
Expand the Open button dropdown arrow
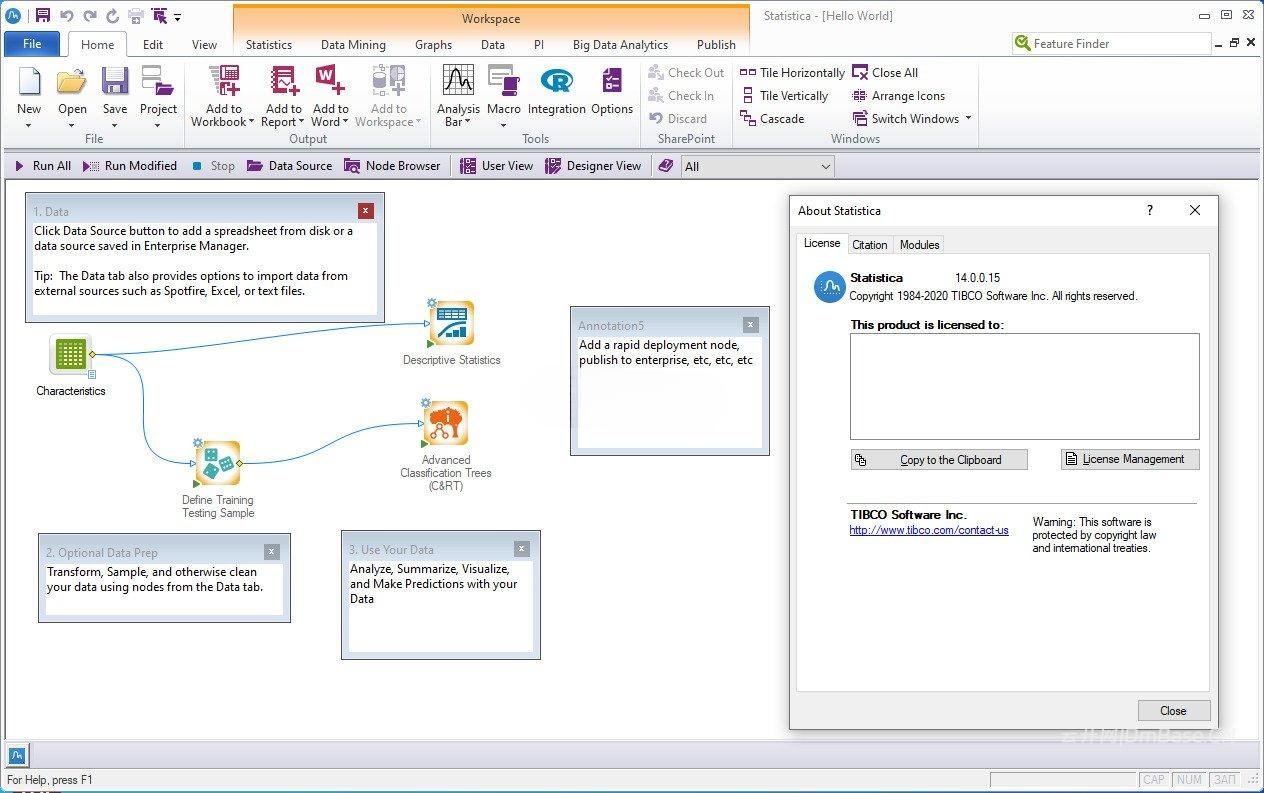point(72,125)
